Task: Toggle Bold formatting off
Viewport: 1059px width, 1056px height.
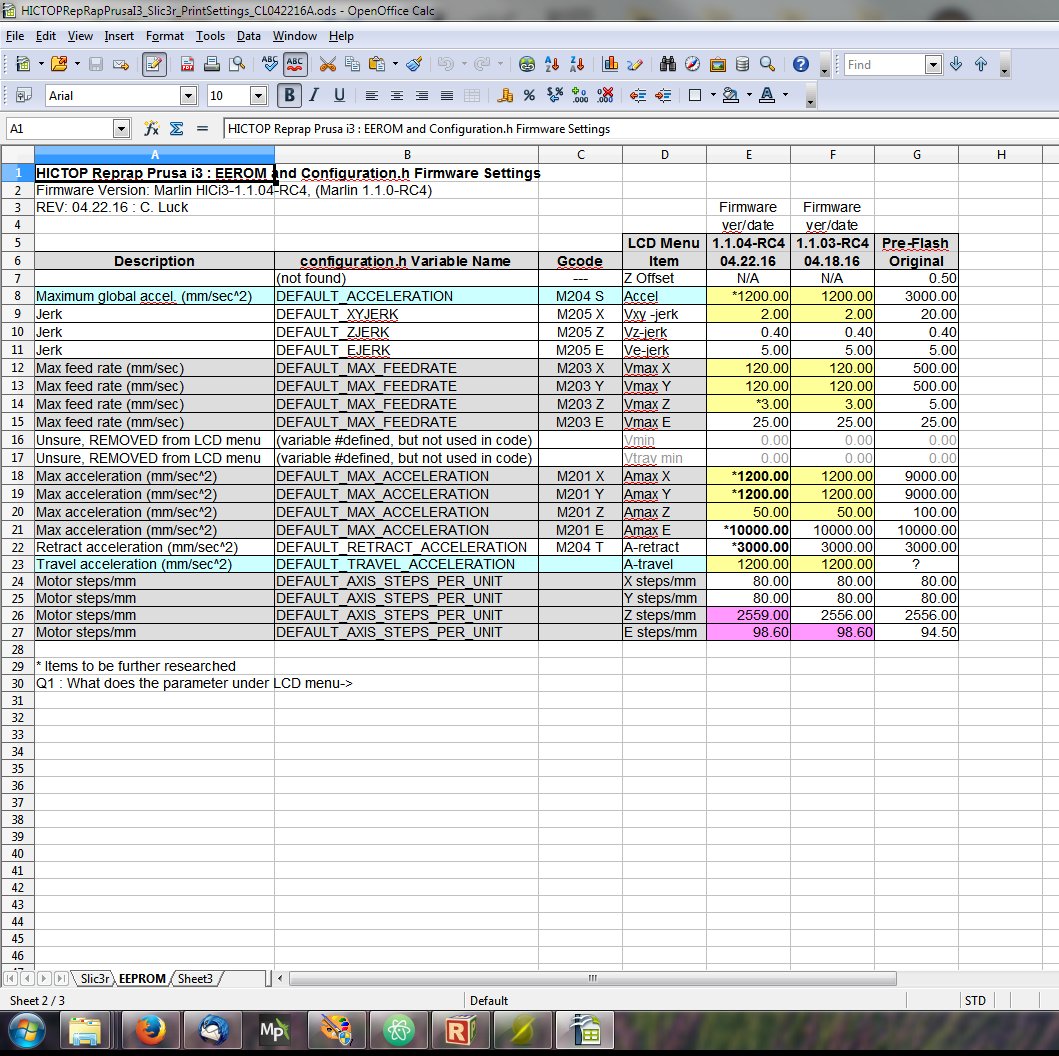Action: pos(290,95)
